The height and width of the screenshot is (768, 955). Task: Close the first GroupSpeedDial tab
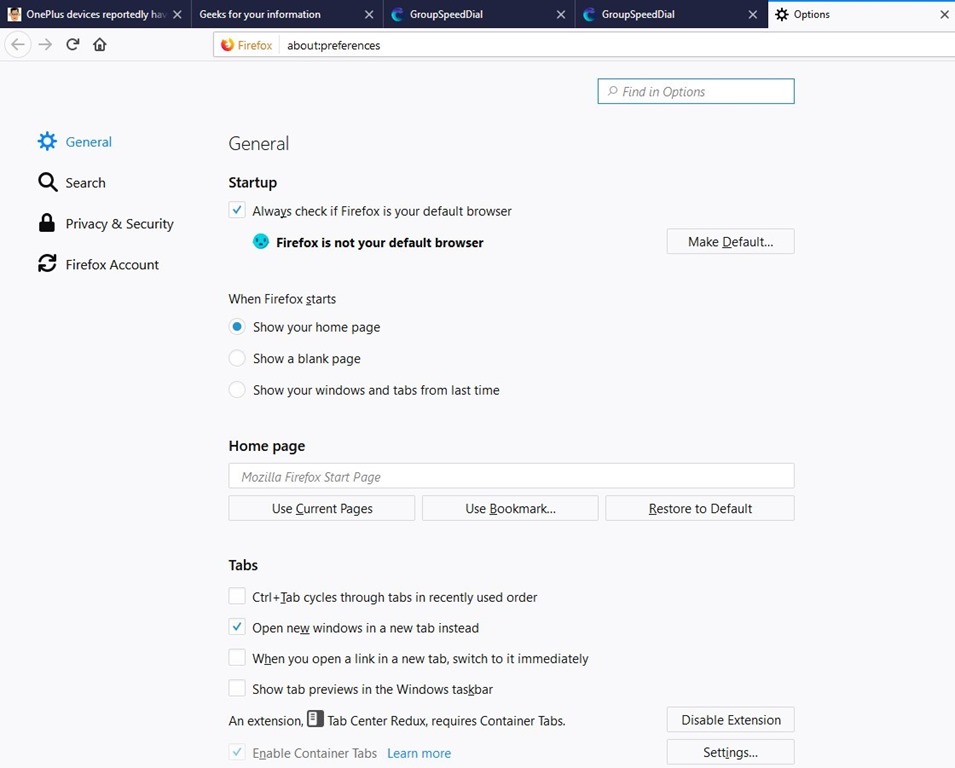coord(561,15)
